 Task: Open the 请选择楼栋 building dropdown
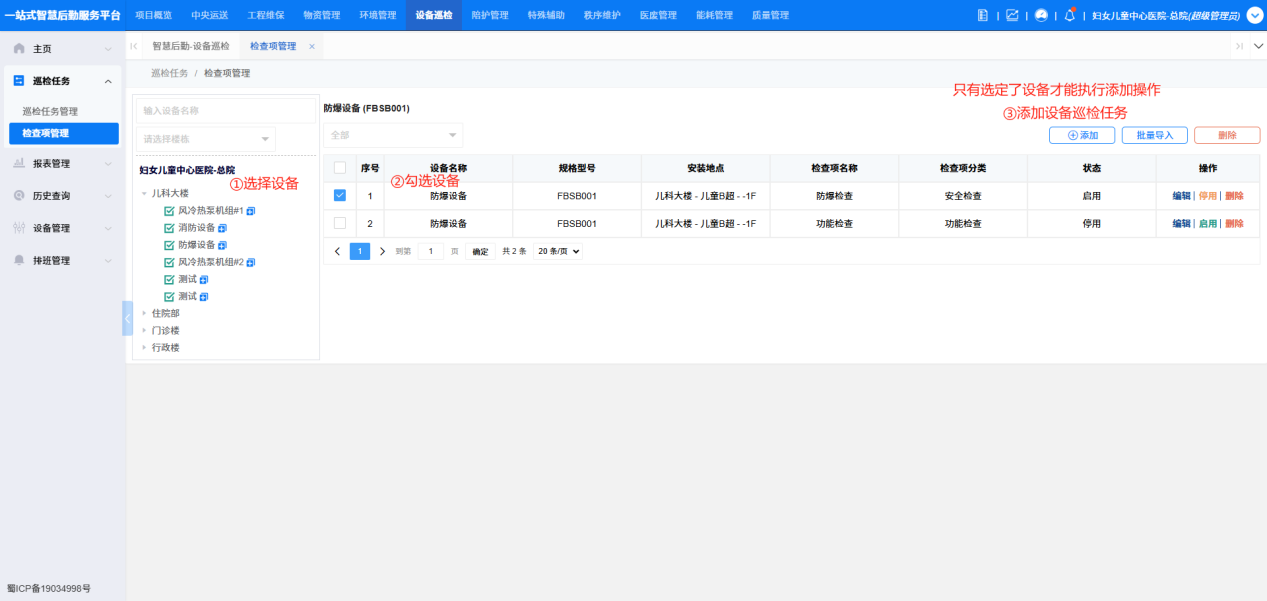pyautogui.click(x=206, y=139)
